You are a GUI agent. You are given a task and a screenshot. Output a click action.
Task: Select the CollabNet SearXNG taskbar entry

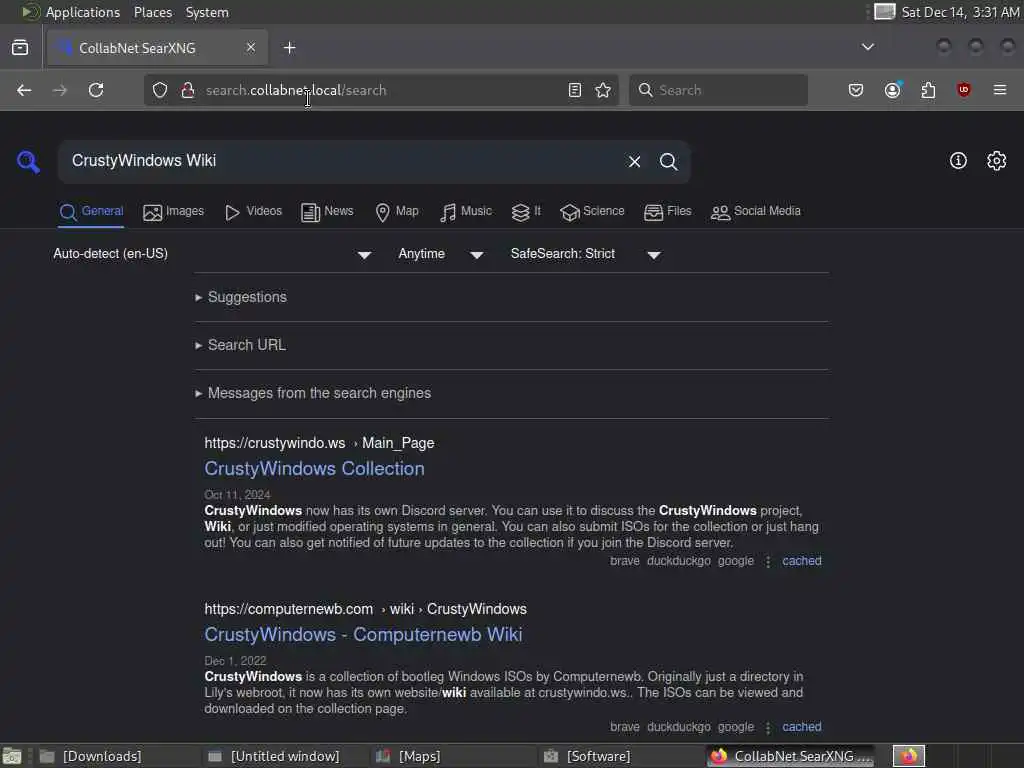[x=792, y=756]
